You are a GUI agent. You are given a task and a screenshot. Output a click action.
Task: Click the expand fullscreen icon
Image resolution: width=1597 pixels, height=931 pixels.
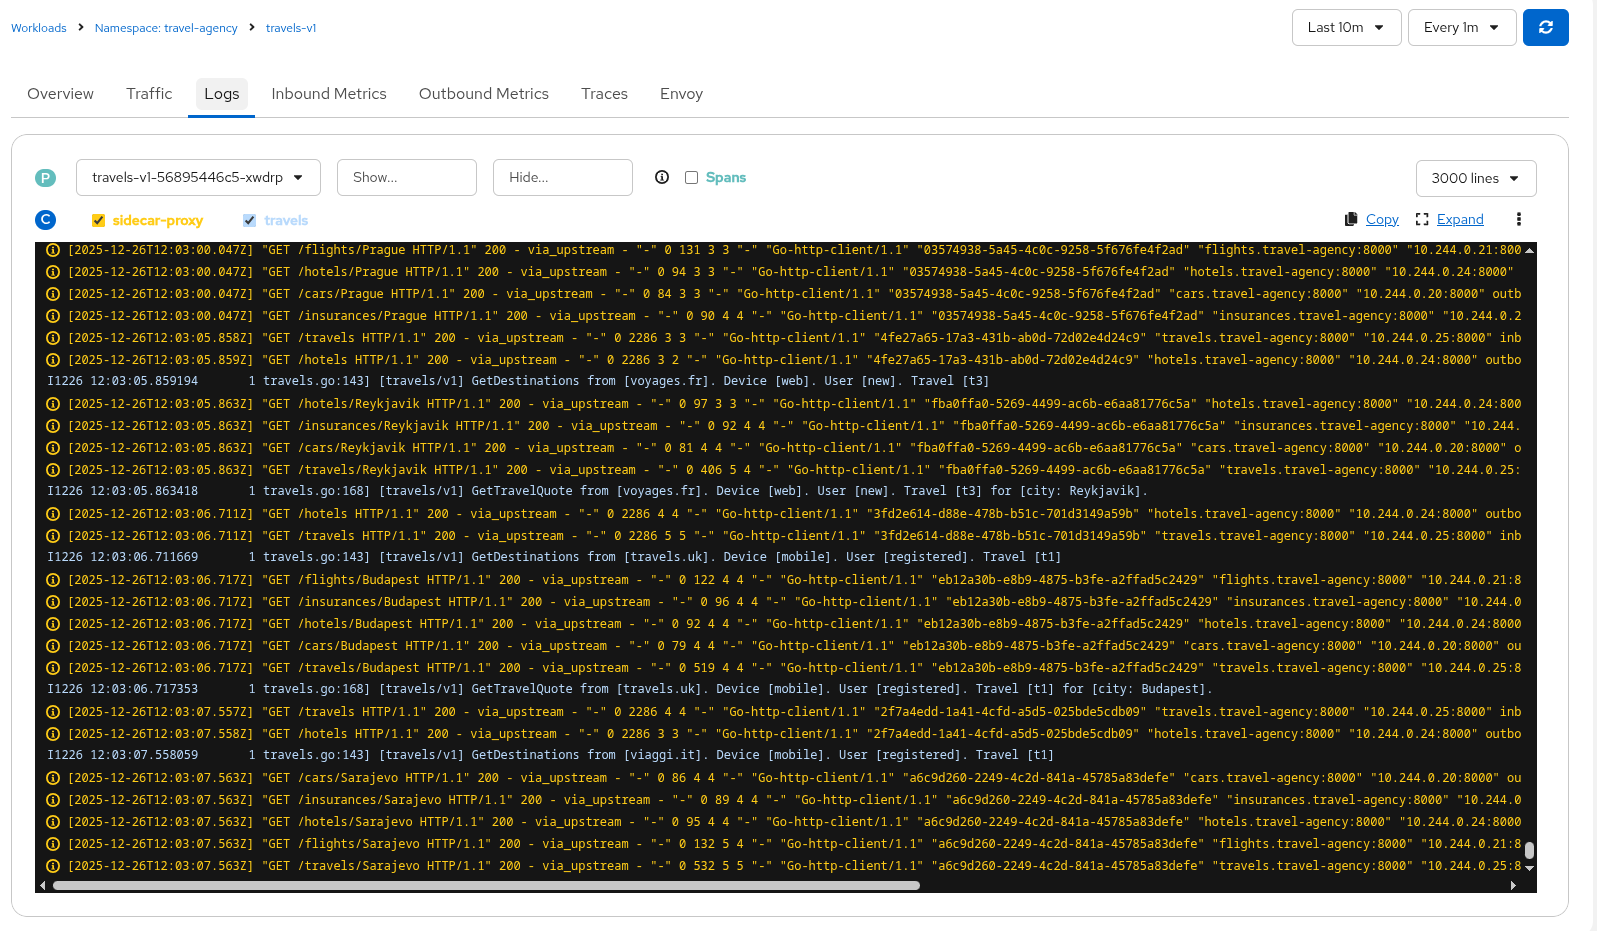coord(1422,220)
